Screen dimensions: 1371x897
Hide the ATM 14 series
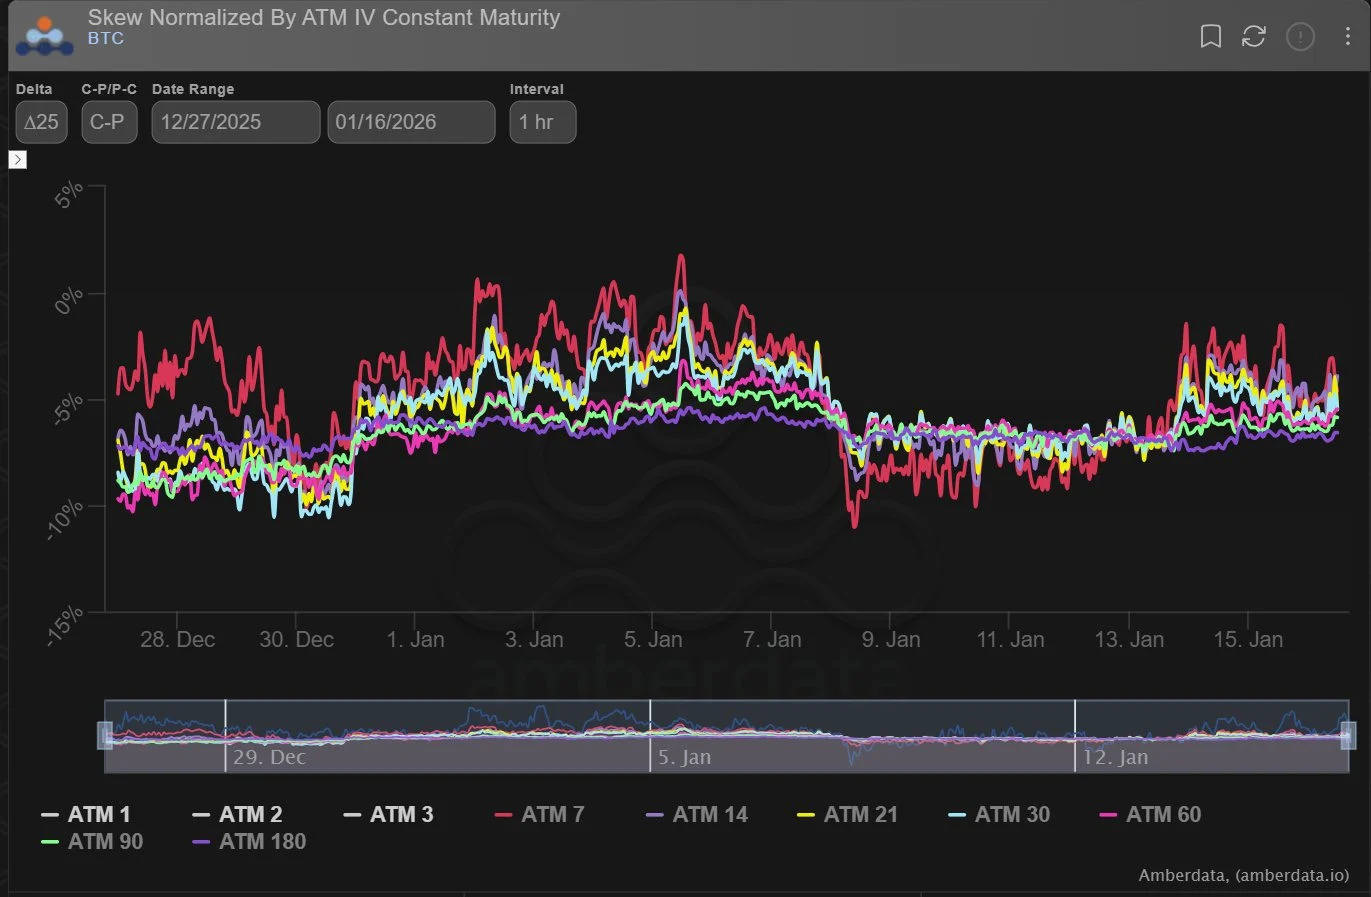pos(697,815)
